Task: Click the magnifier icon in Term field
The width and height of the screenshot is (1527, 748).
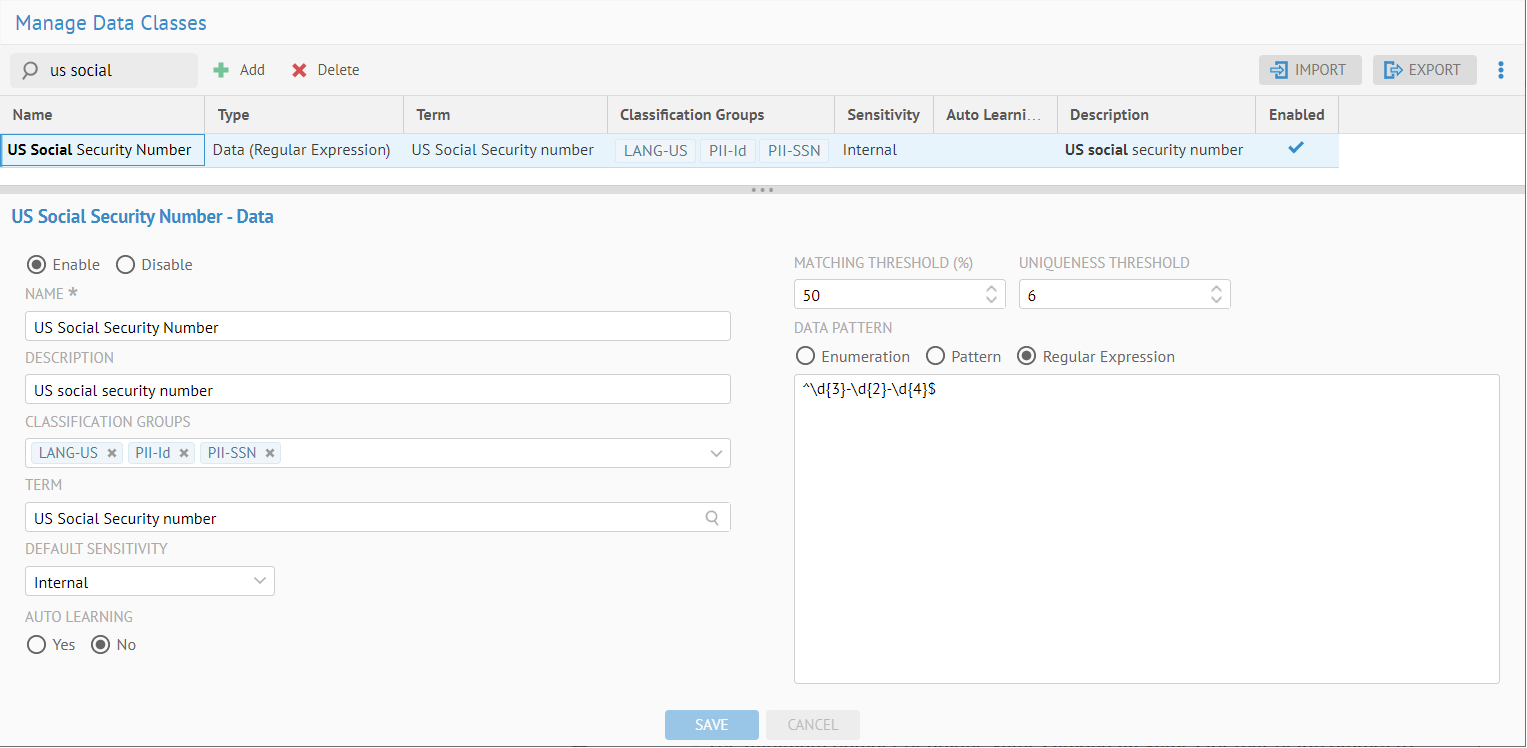Action: (712, 518)
